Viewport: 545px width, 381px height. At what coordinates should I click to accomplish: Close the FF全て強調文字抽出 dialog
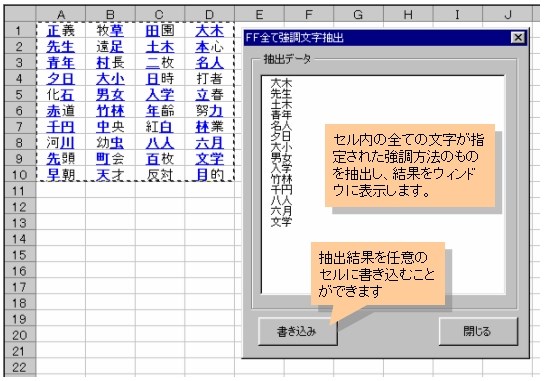coord(518,37)
